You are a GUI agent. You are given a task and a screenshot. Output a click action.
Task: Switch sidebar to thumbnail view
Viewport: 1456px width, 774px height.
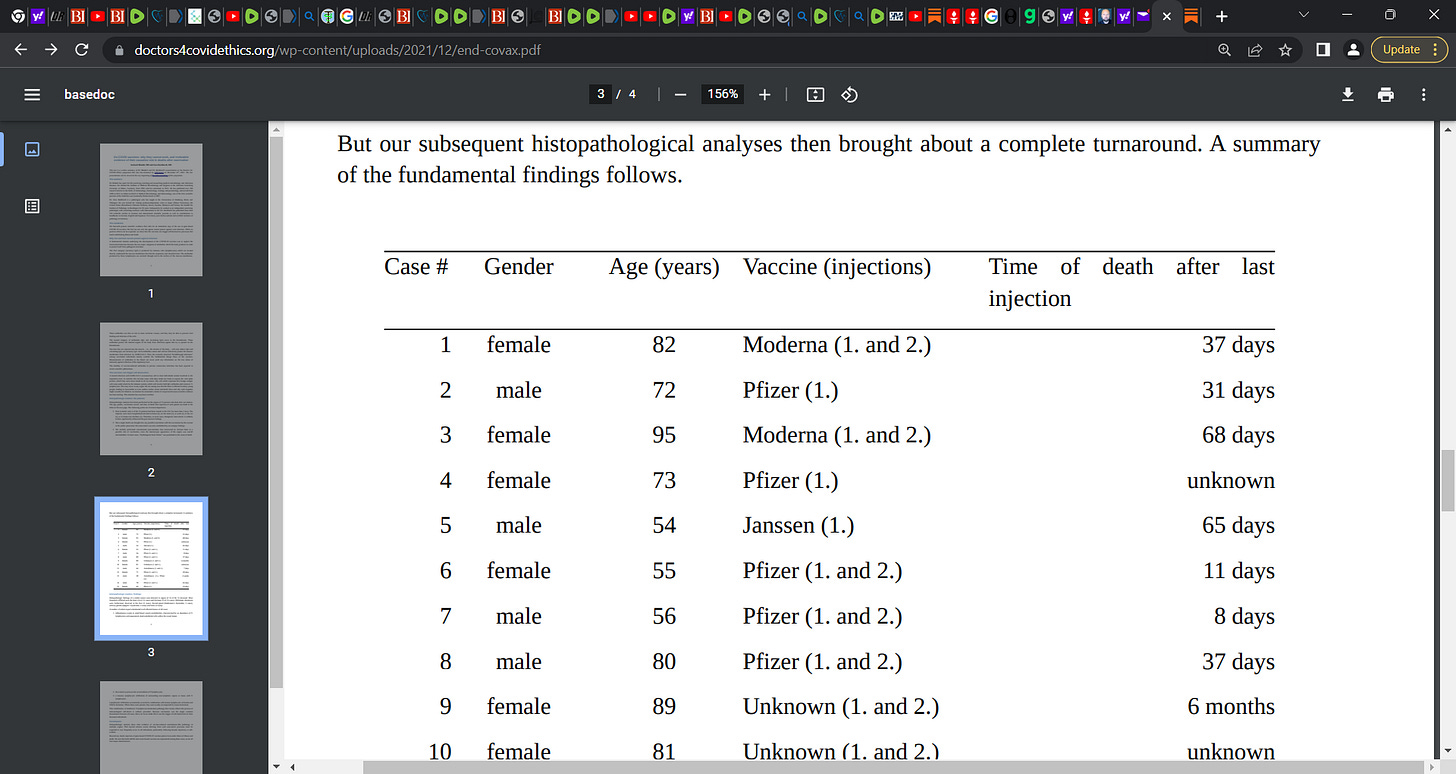(x=32, y=149)
